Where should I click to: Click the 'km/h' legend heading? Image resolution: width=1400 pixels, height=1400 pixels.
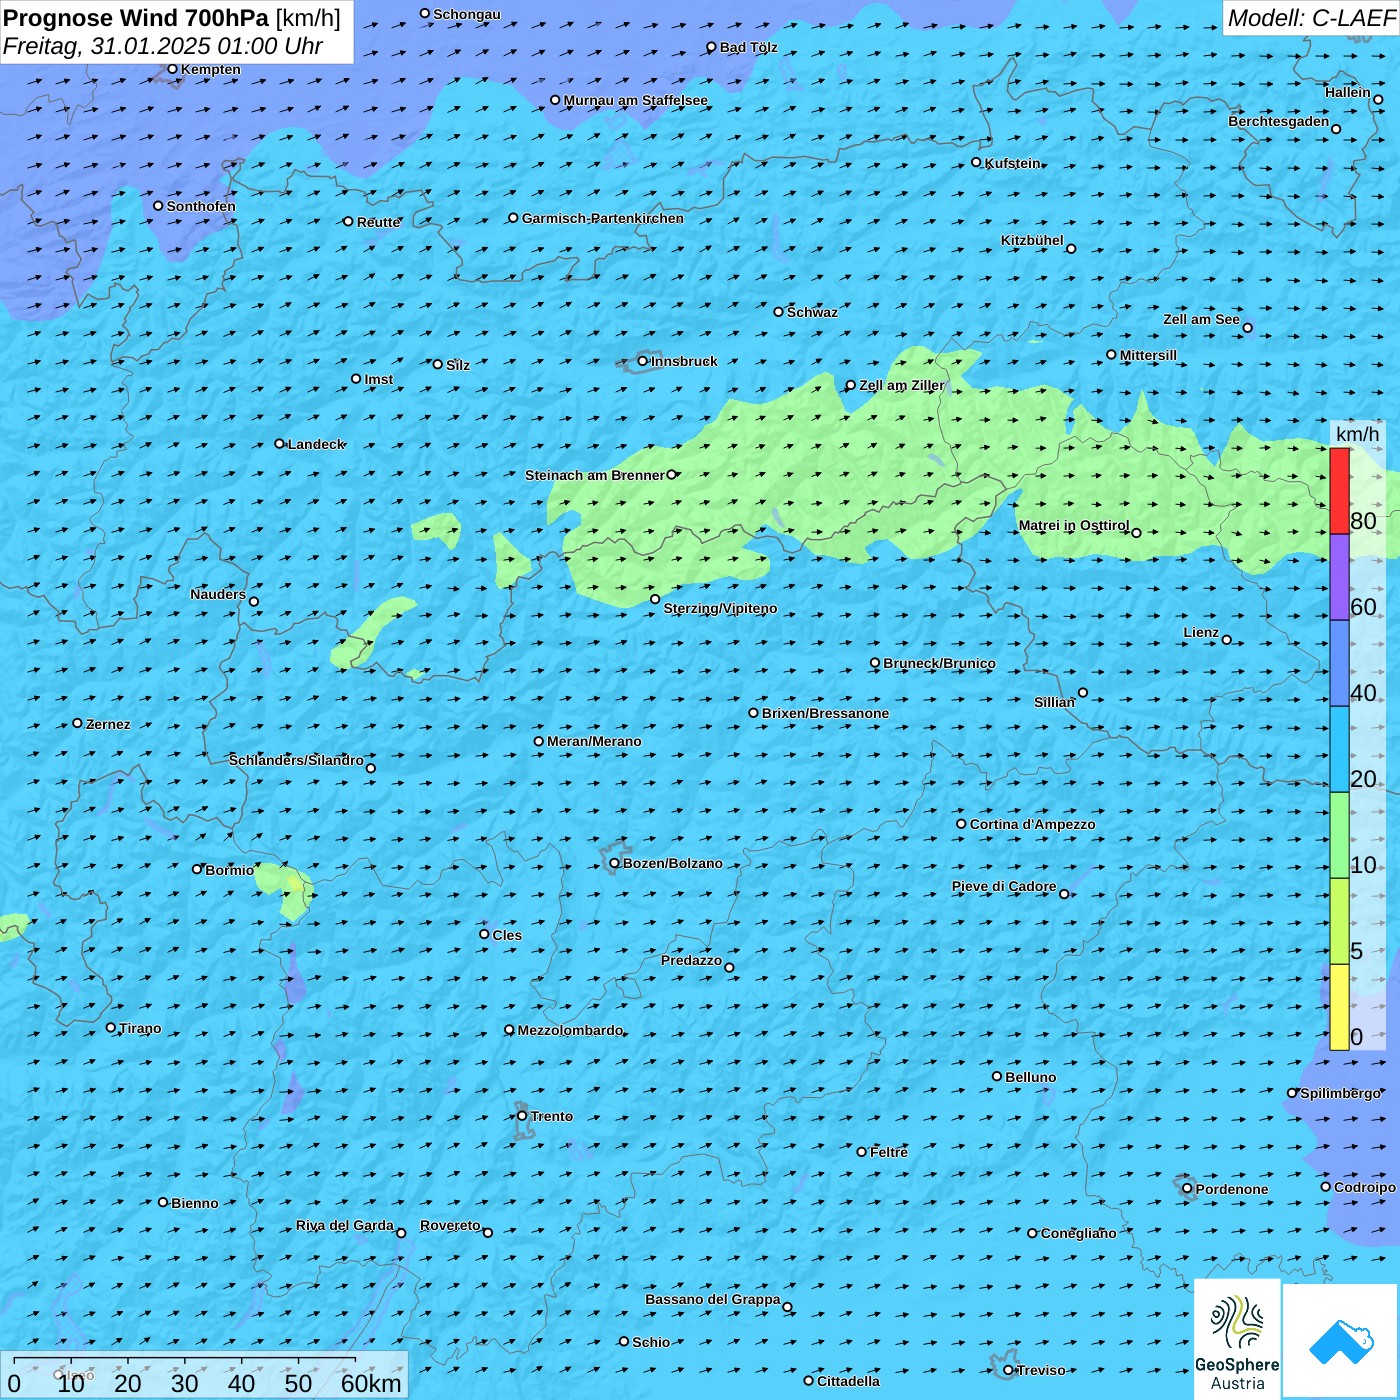pos(1357,434)
